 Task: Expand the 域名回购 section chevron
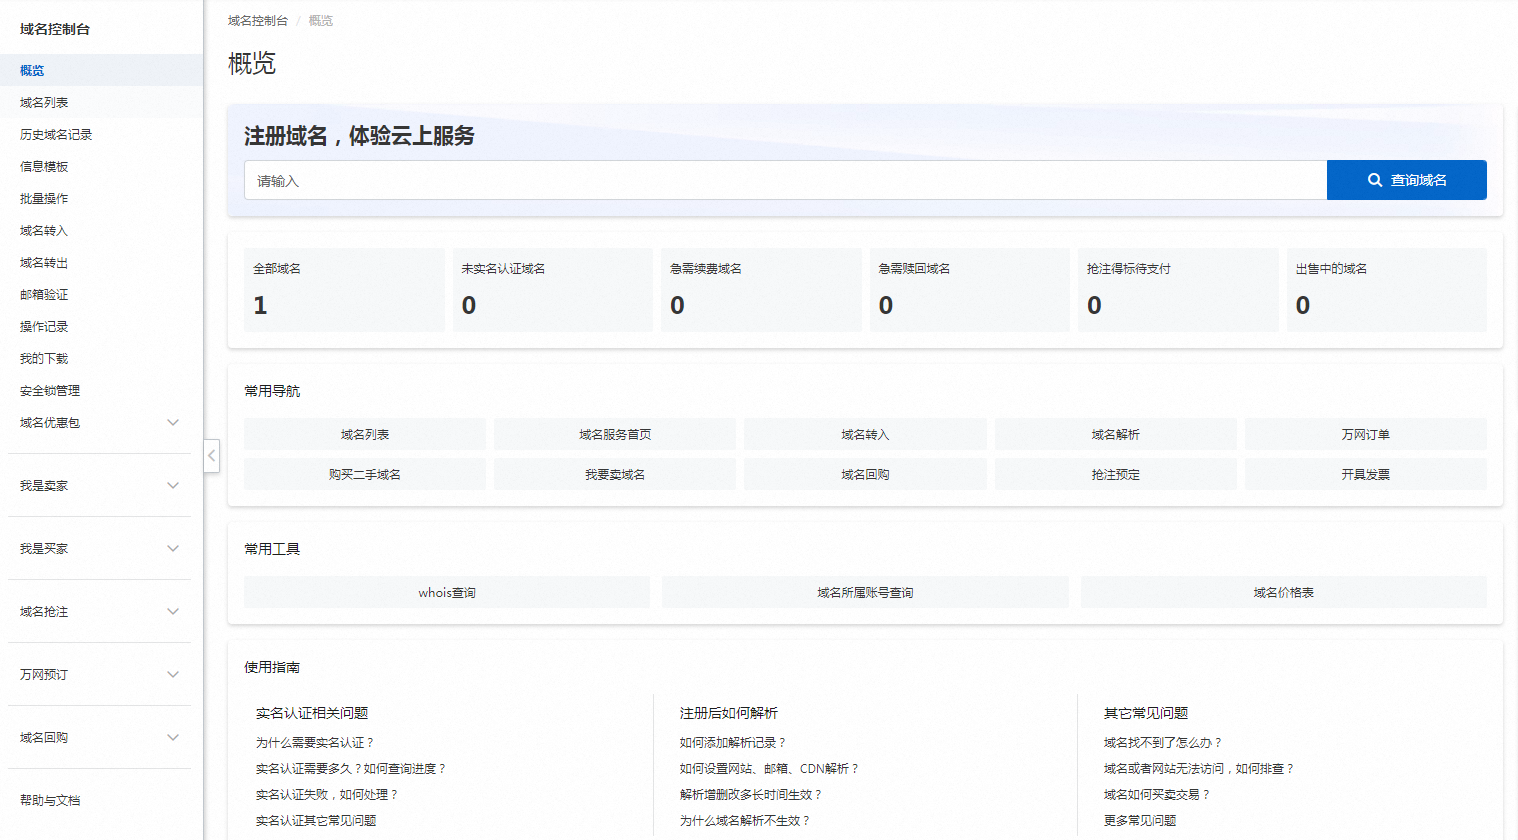tap(173, 738)
